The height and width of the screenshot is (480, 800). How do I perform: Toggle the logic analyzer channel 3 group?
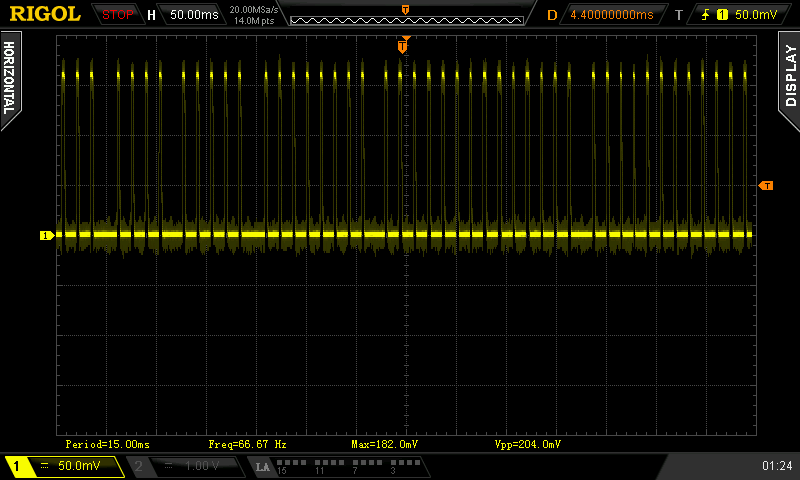[405, 466]
